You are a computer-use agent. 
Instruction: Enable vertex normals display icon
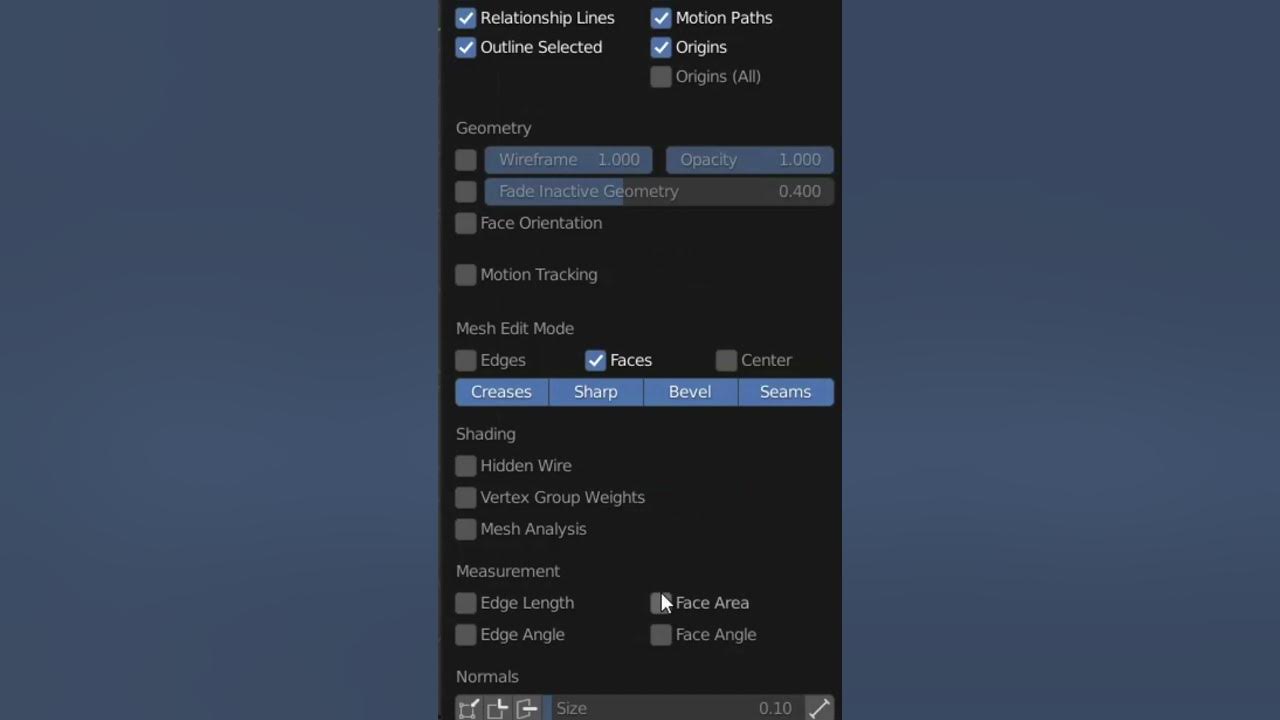point(468,708)
